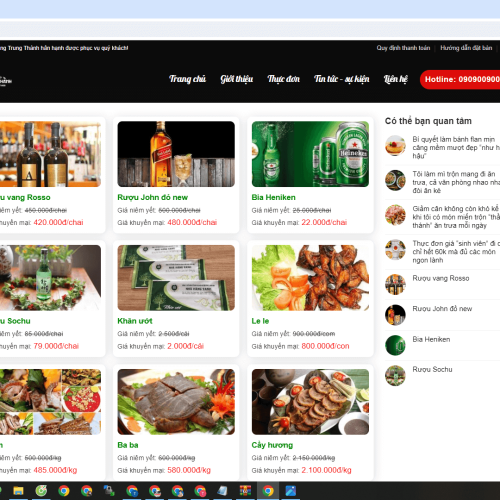The image size is (500, 500).
Task: Click the round sidebar thumbnail beside Rượu John đỏ new
Action: click(x=395, y=315)
